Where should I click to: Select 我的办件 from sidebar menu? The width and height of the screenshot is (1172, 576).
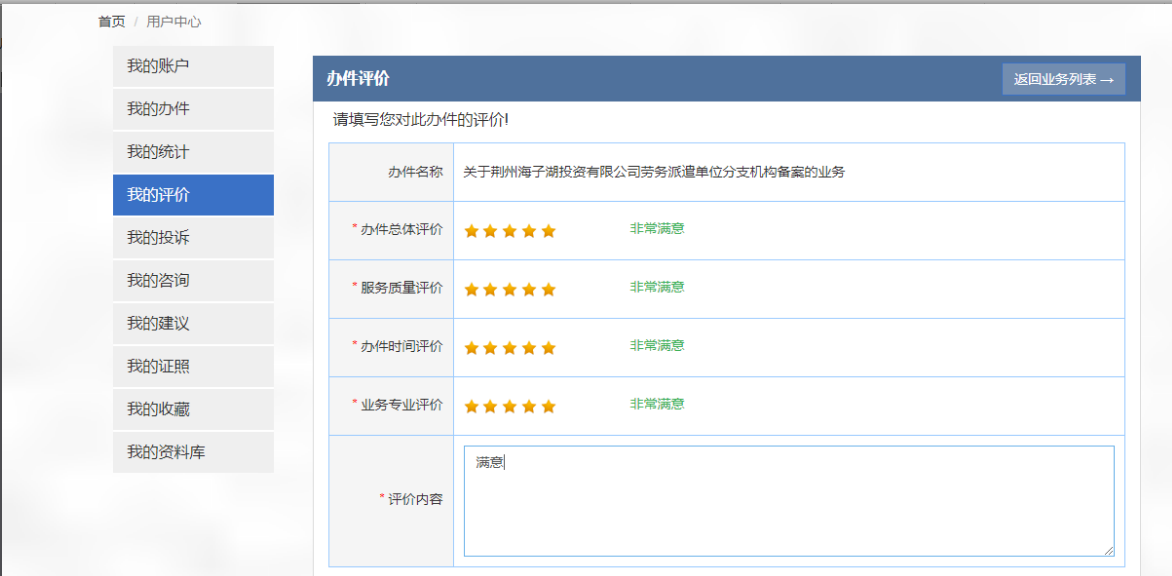(193, 109)
